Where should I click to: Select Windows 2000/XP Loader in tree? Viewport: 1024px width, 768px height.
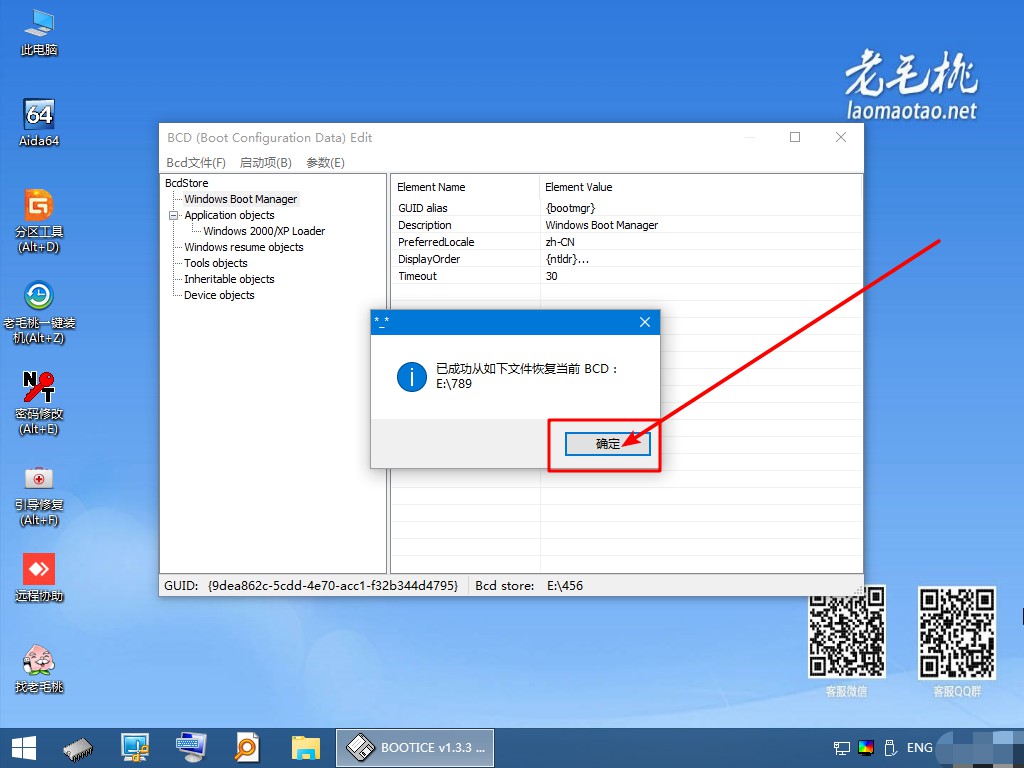264,231
